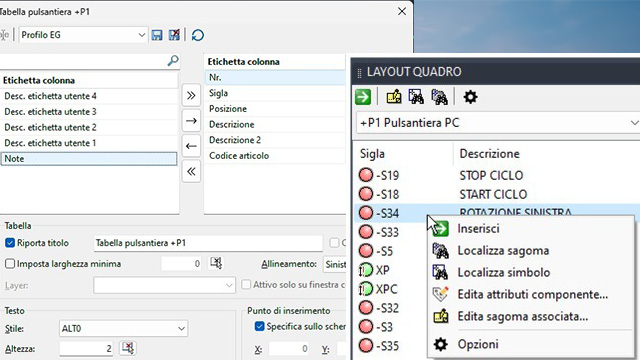Move all columns left with double arrow
The width and height of the screenshot is (640, 360).
coord(191,171)
